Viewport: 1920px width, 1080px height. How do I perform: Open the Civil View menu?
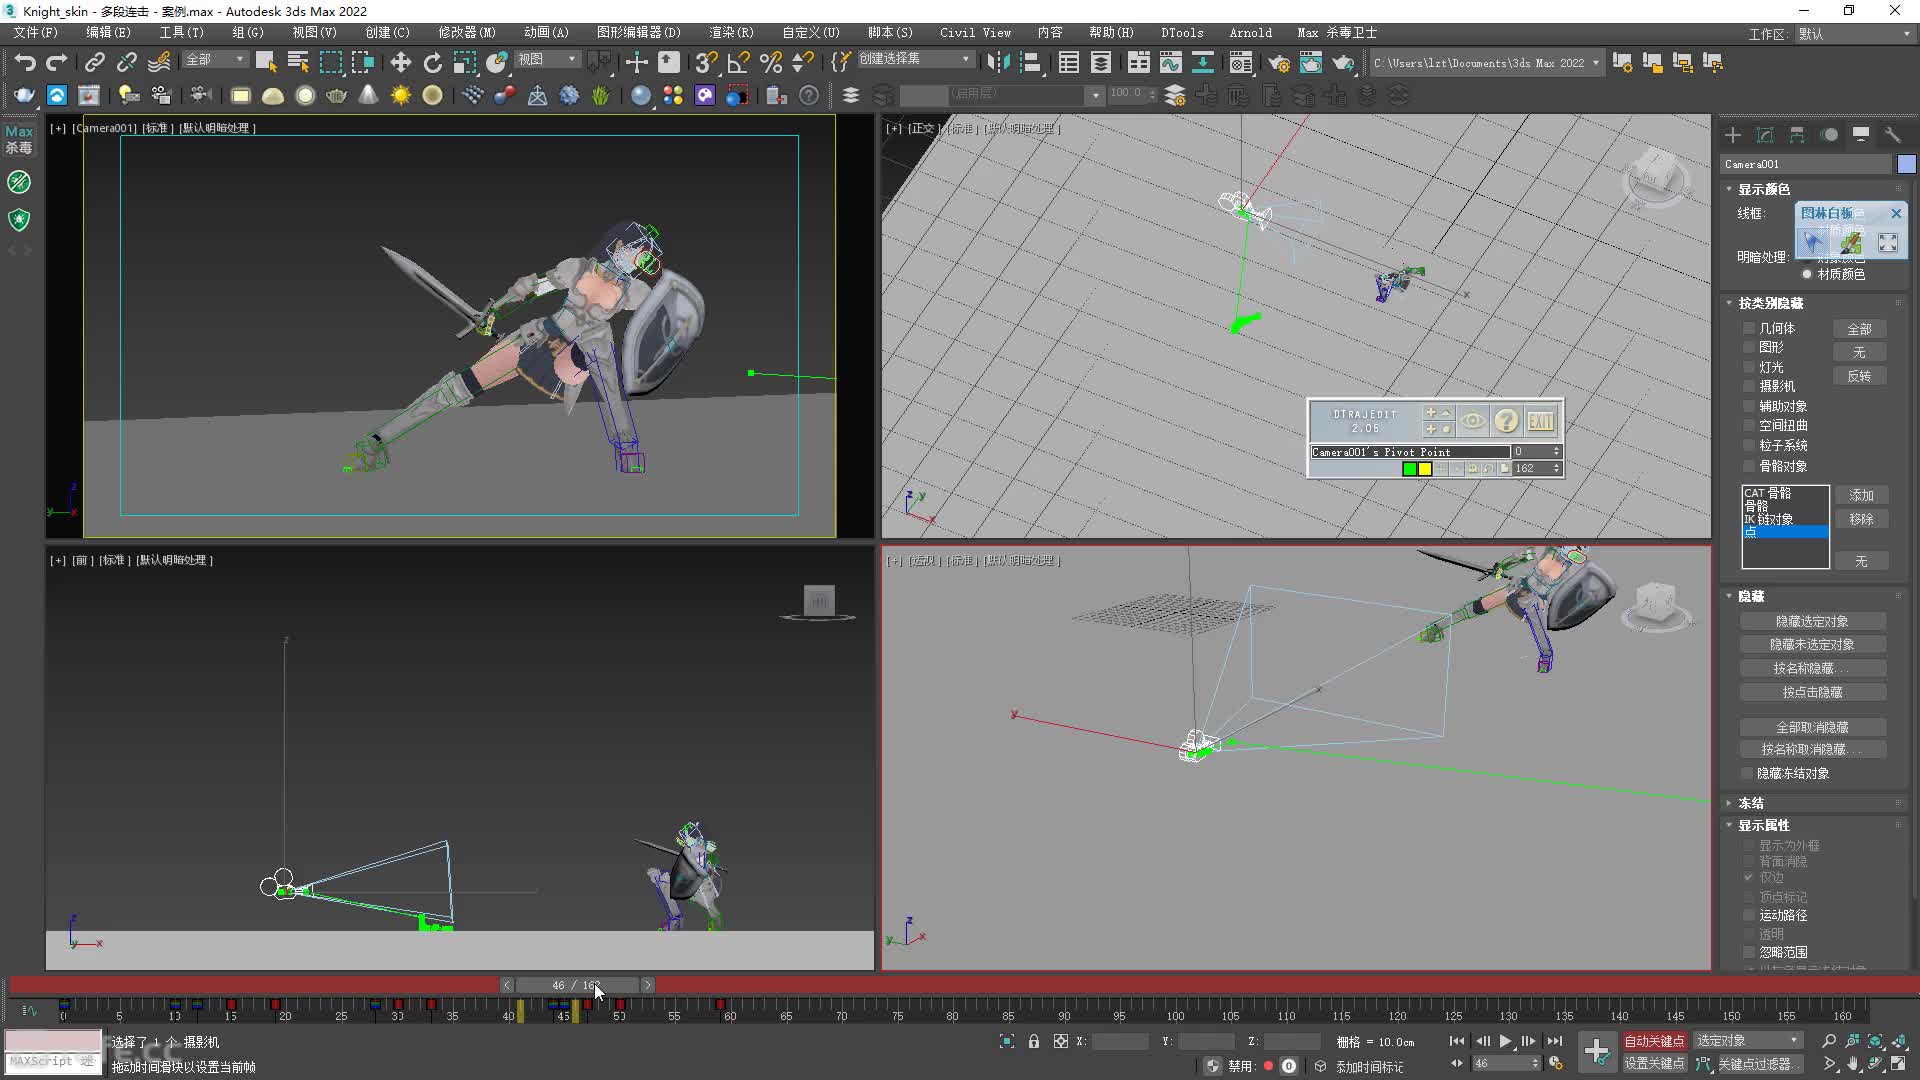(975, 33)
